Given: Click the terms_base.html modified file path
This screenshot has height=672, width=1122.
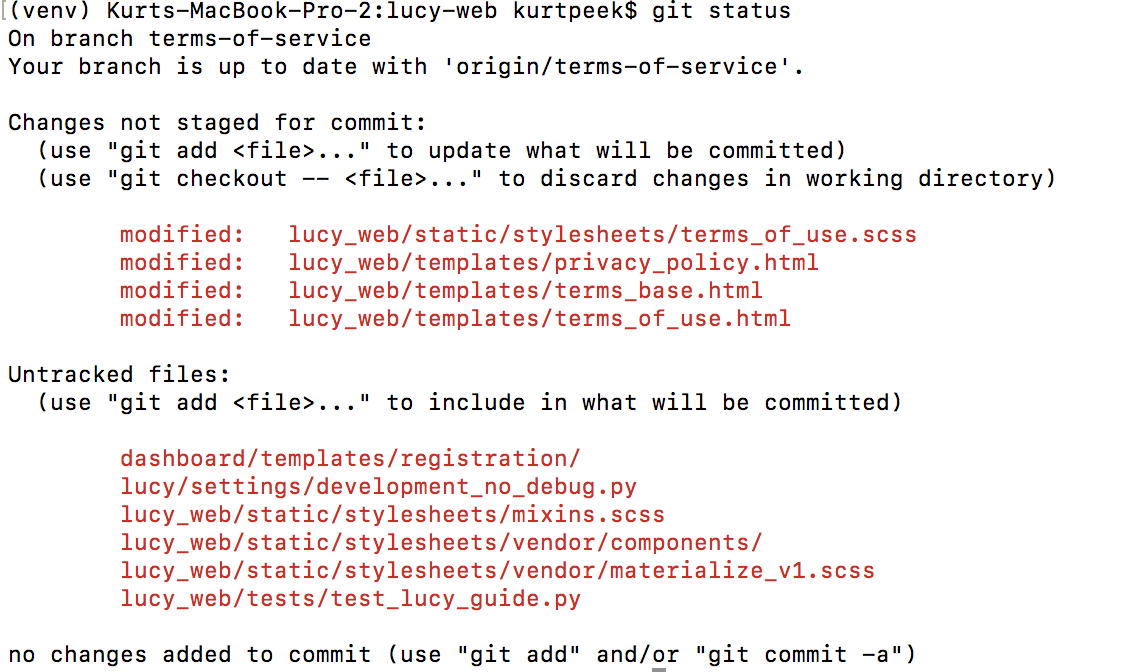Looking at the screenshot, I should pos(525,291).
